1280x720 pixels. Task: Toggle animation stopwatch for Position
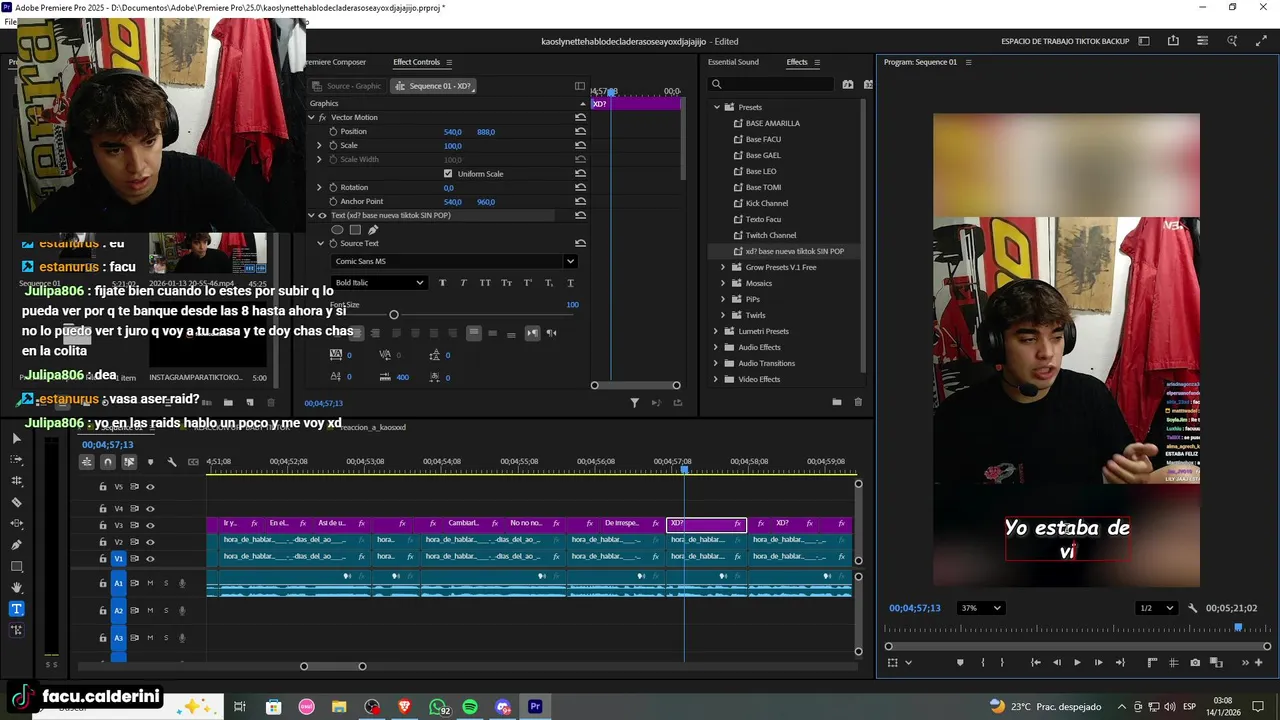[333, 131]
